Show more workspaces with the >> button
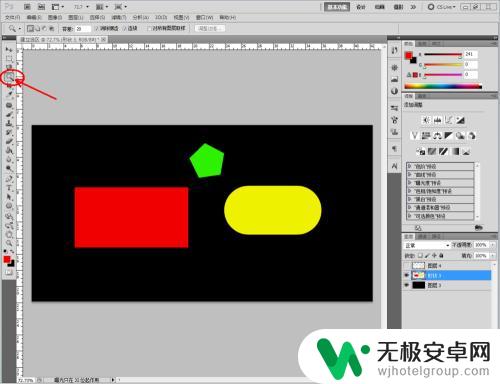500x384 pixels. pyautogui.click(x=413, y=7)
